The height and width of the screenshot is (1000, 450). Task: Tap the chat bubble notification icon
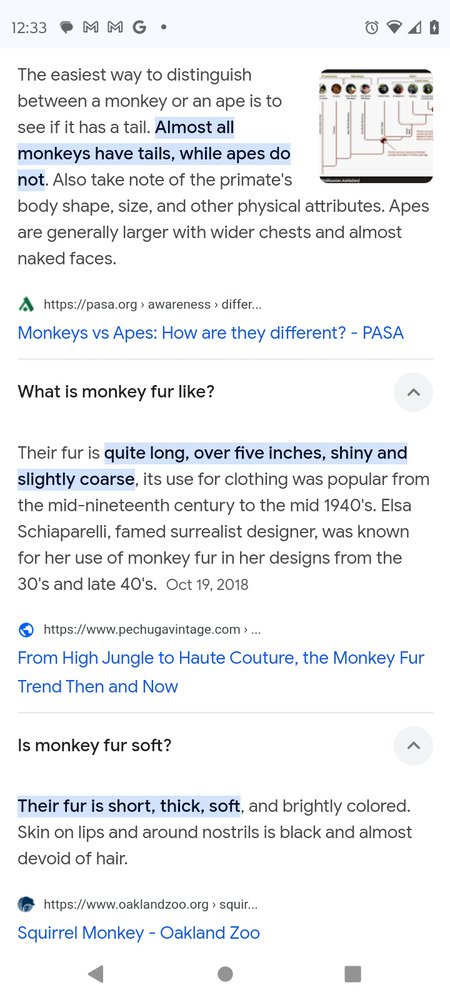point(68,27)
